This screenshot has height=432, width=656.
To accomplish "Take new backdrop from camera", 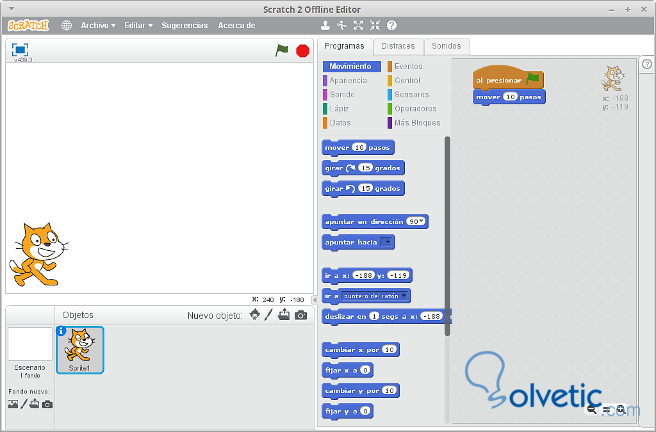I will coord(47,404).
